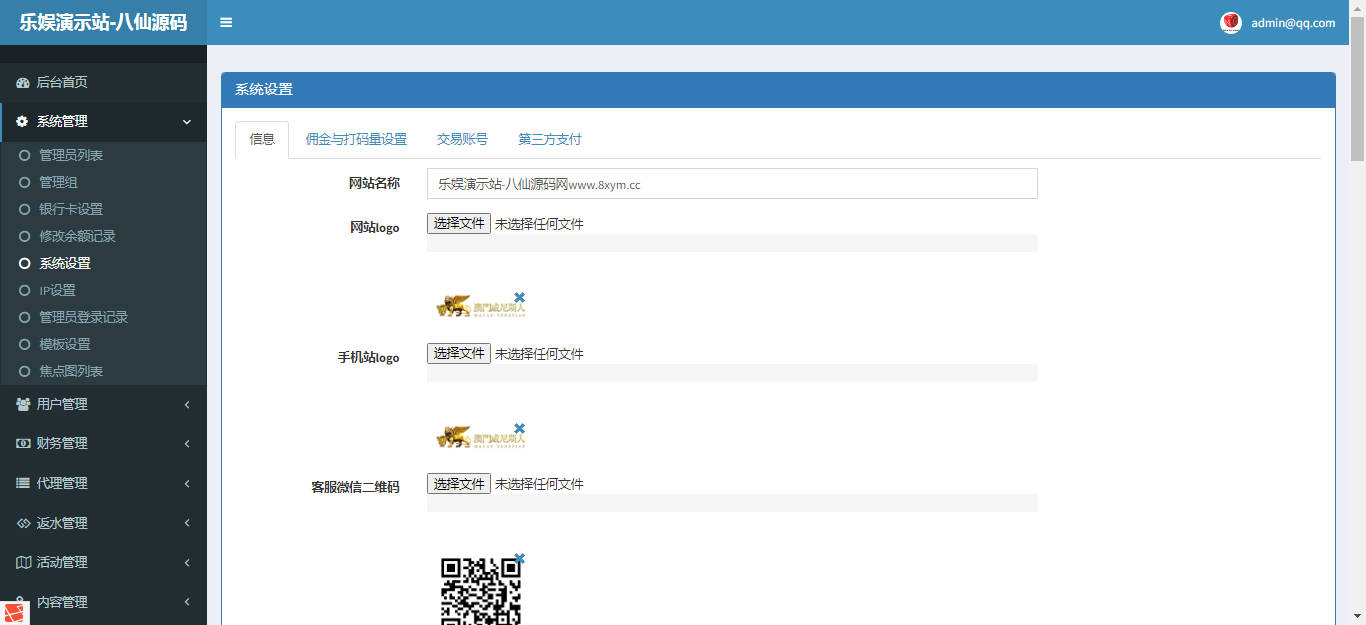
Task: Choose a file for 网站logo
Action: (x=459, y=223)
